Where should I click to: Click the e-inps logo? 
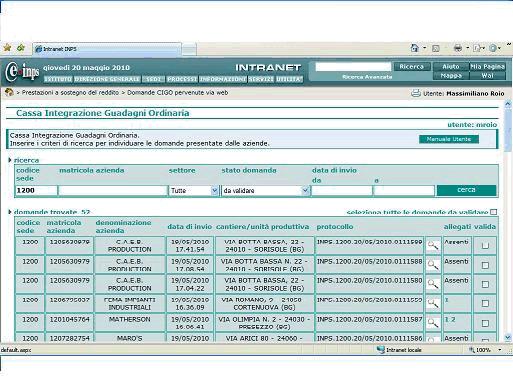point(22,72)
